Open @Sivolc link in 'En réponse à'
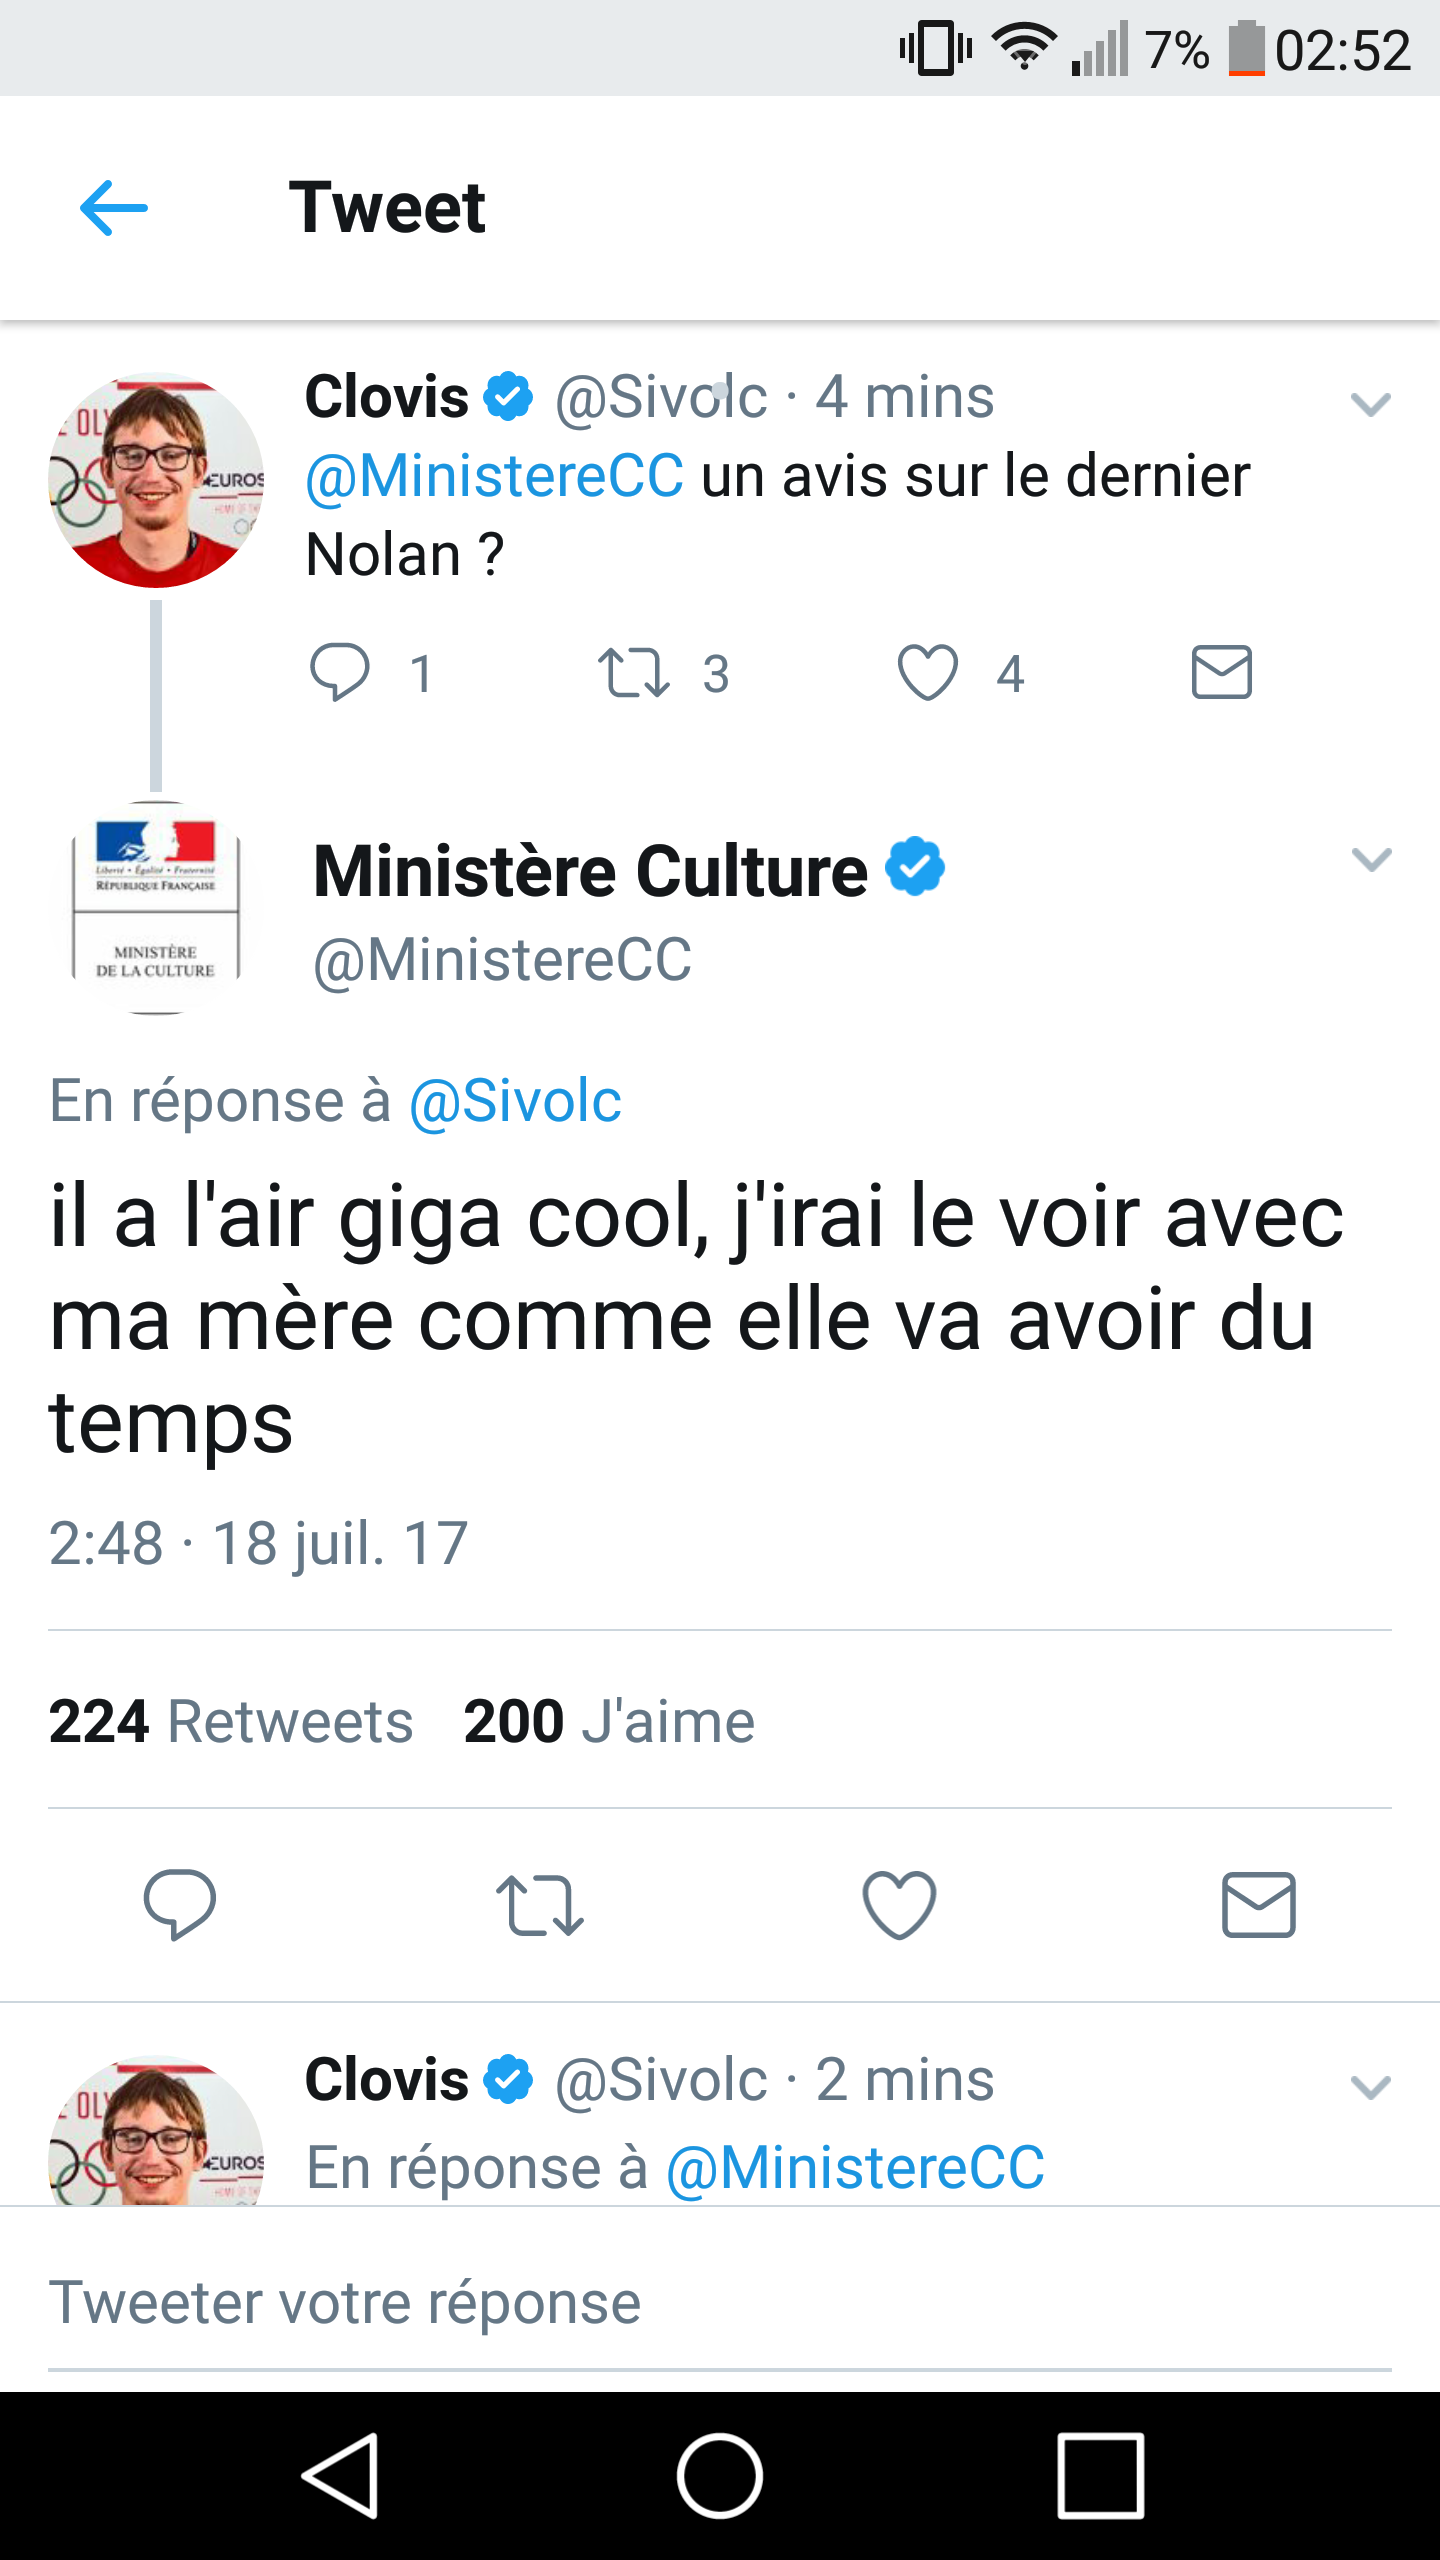 click(515, 1102)
